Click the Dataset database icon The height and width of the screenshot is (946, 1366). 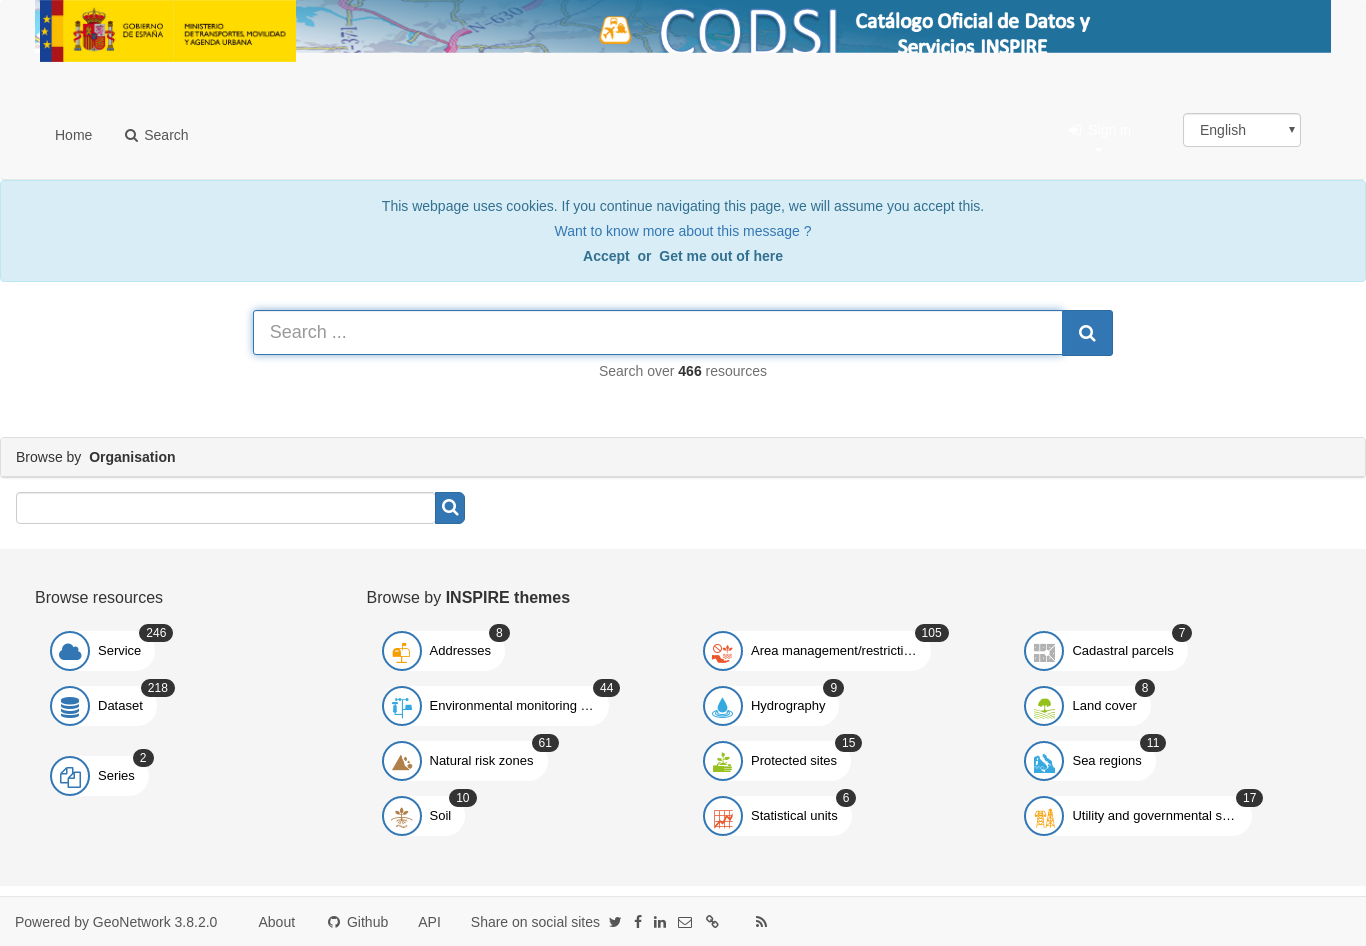click(x=70, y=706)
